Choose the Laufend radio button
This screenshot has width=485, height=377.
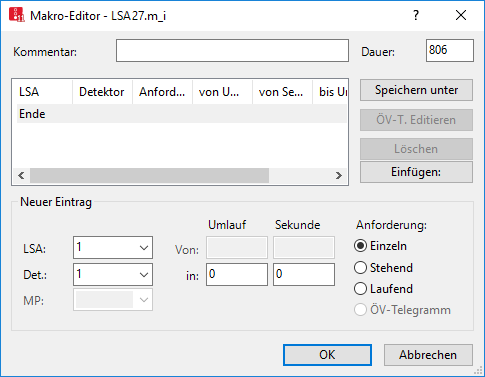tap(360, 289)
